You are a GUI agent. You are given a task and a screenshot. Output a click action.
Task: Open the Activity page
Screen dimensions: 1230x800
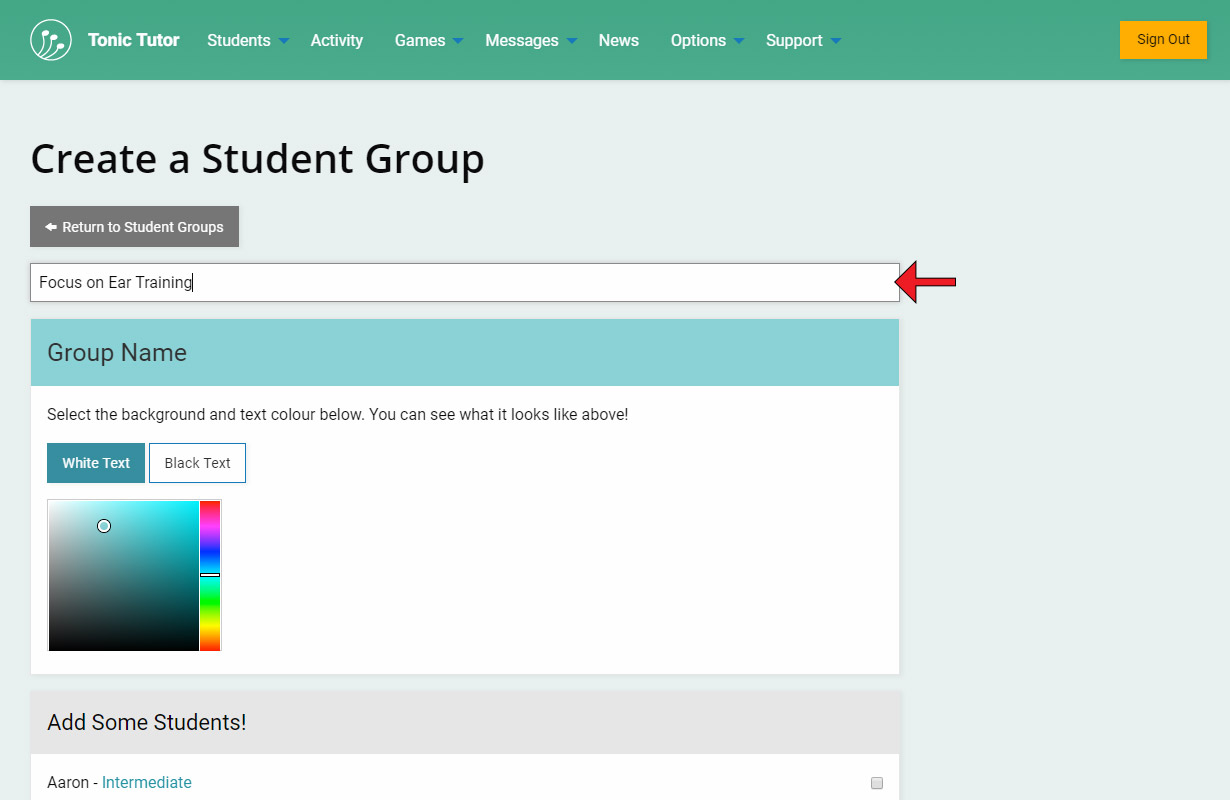[x=336, y=40]
